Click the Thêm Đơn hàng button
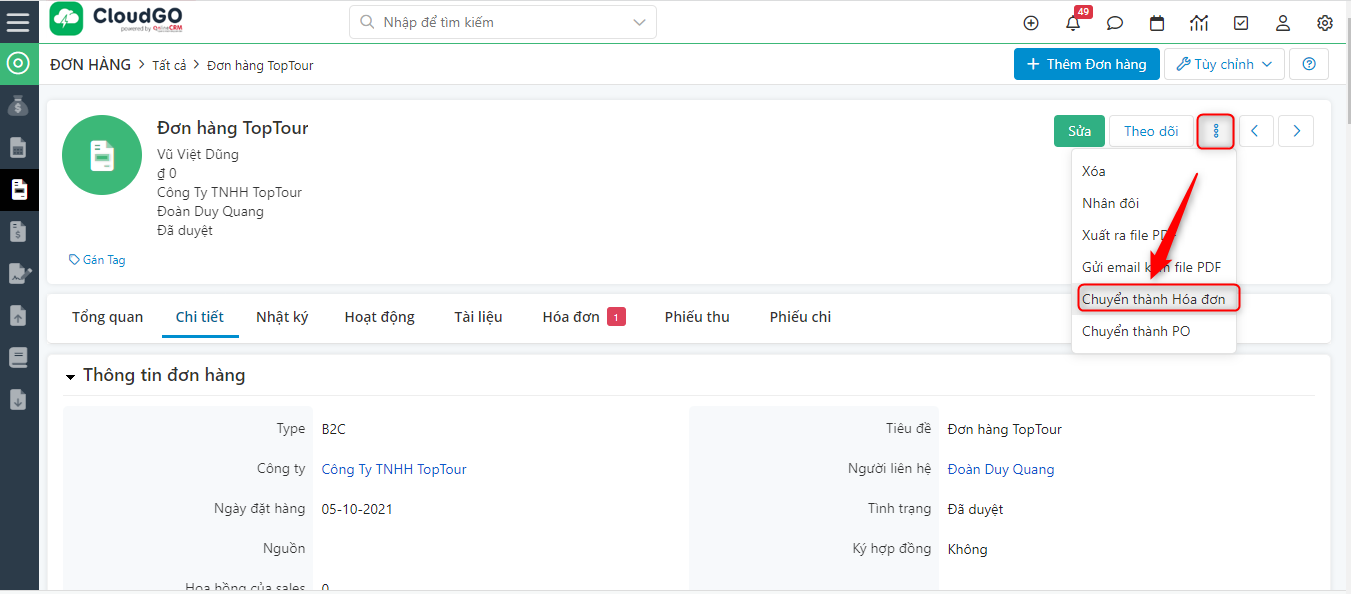 [1086, 64]
